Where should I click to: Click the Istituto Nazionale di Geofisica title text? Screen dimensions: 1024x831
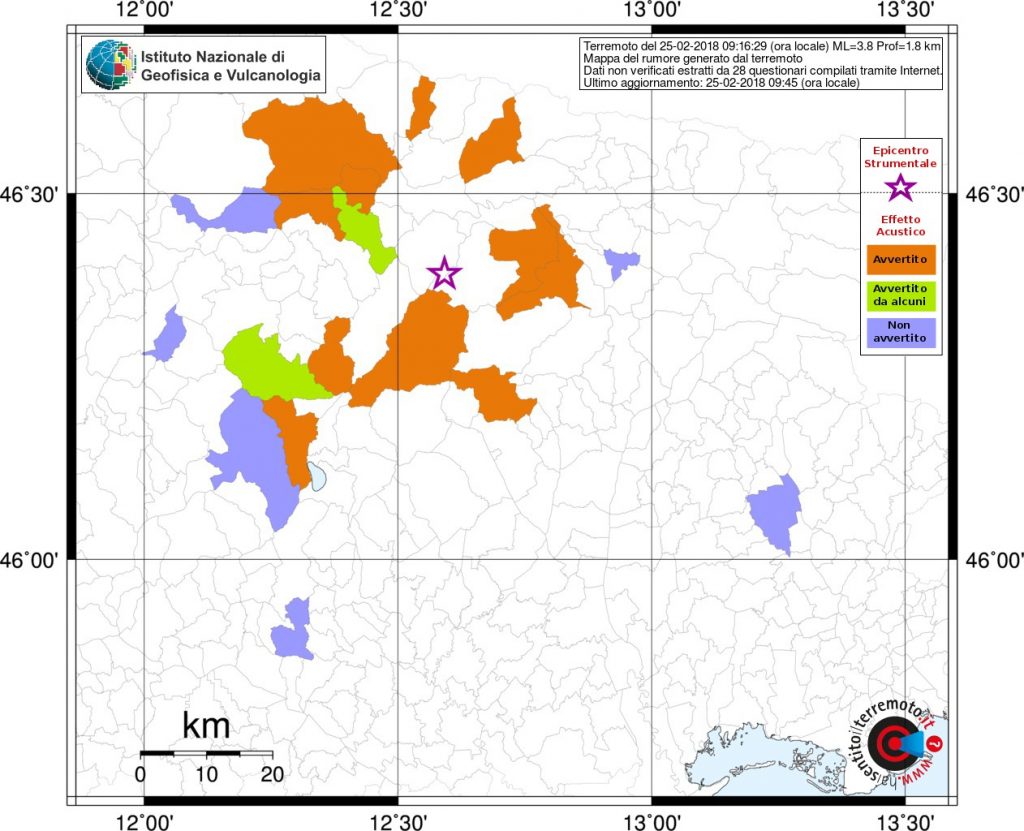click(x=231, y=65)
